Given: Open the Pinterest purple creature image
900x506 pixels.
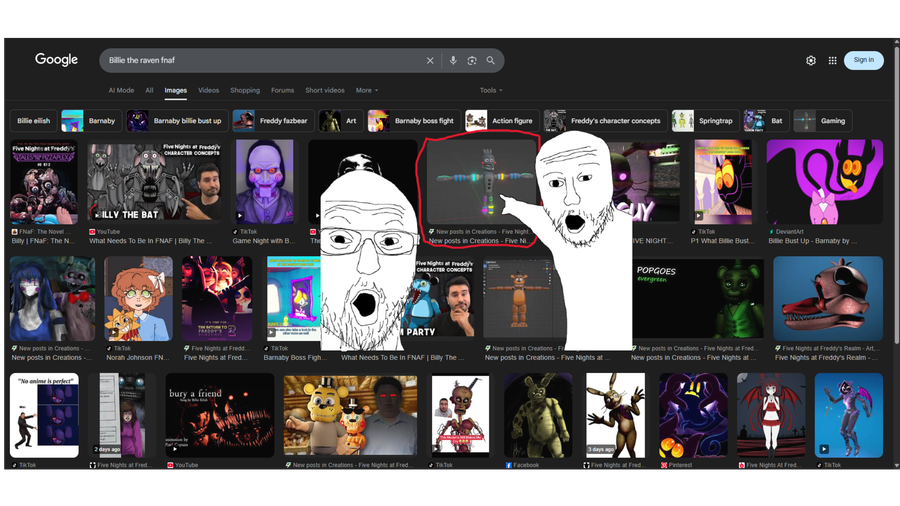Looking at the screenshot, I should (693, 415).
